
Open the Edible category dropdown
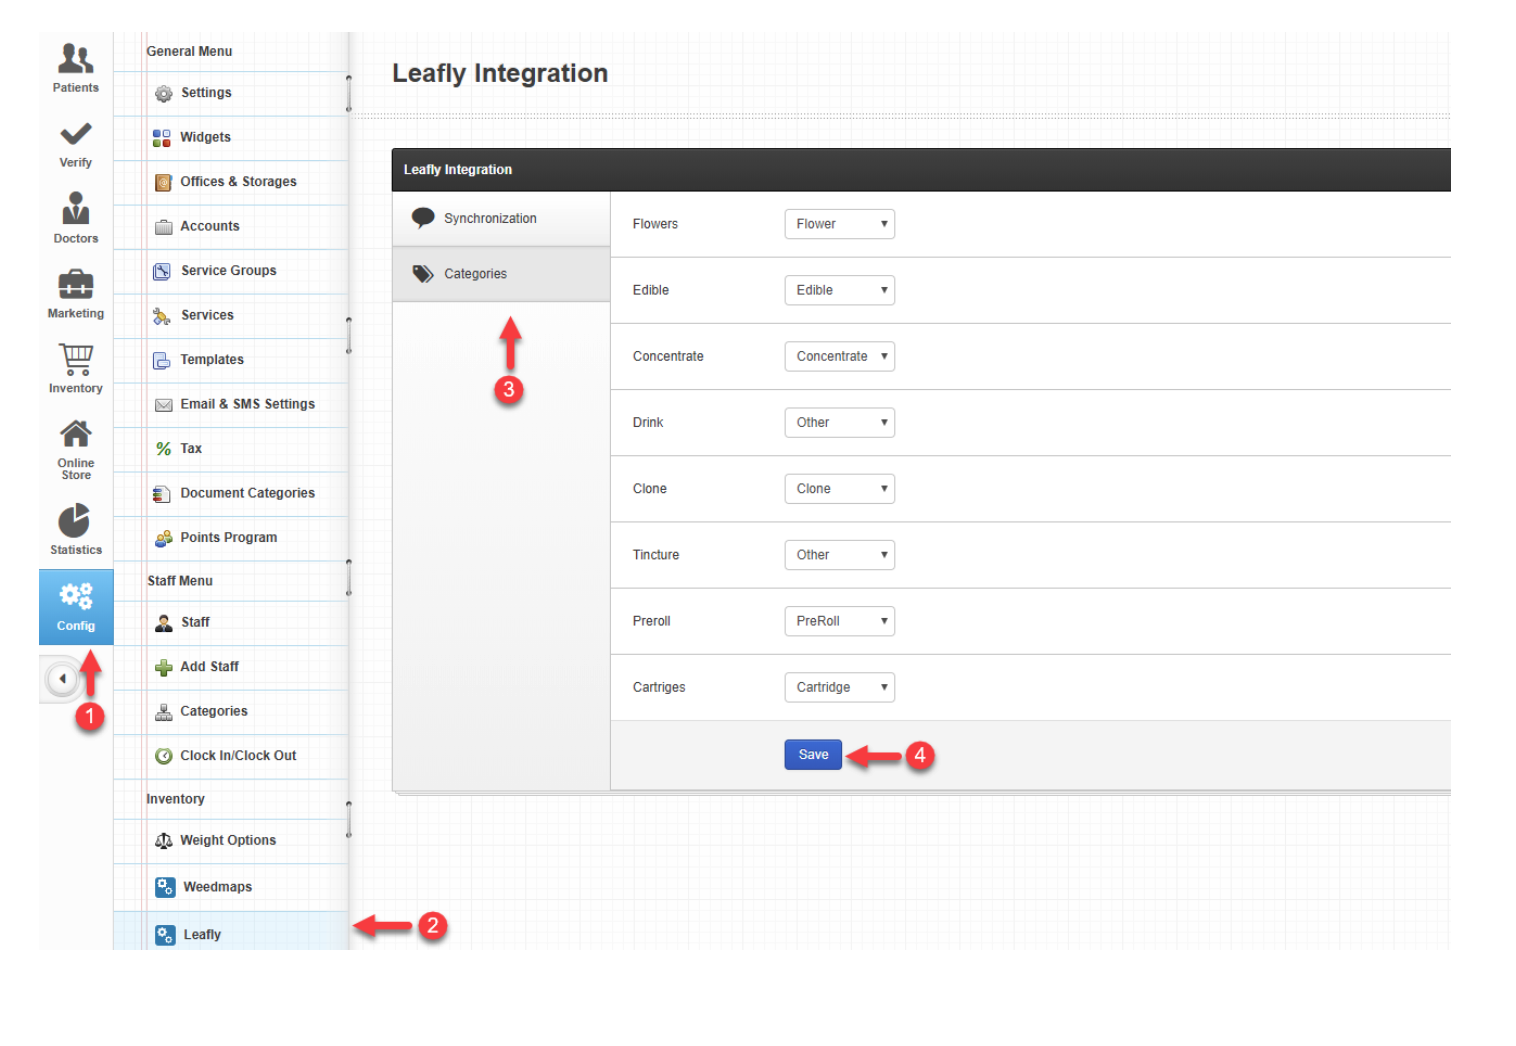pos(839,290)
